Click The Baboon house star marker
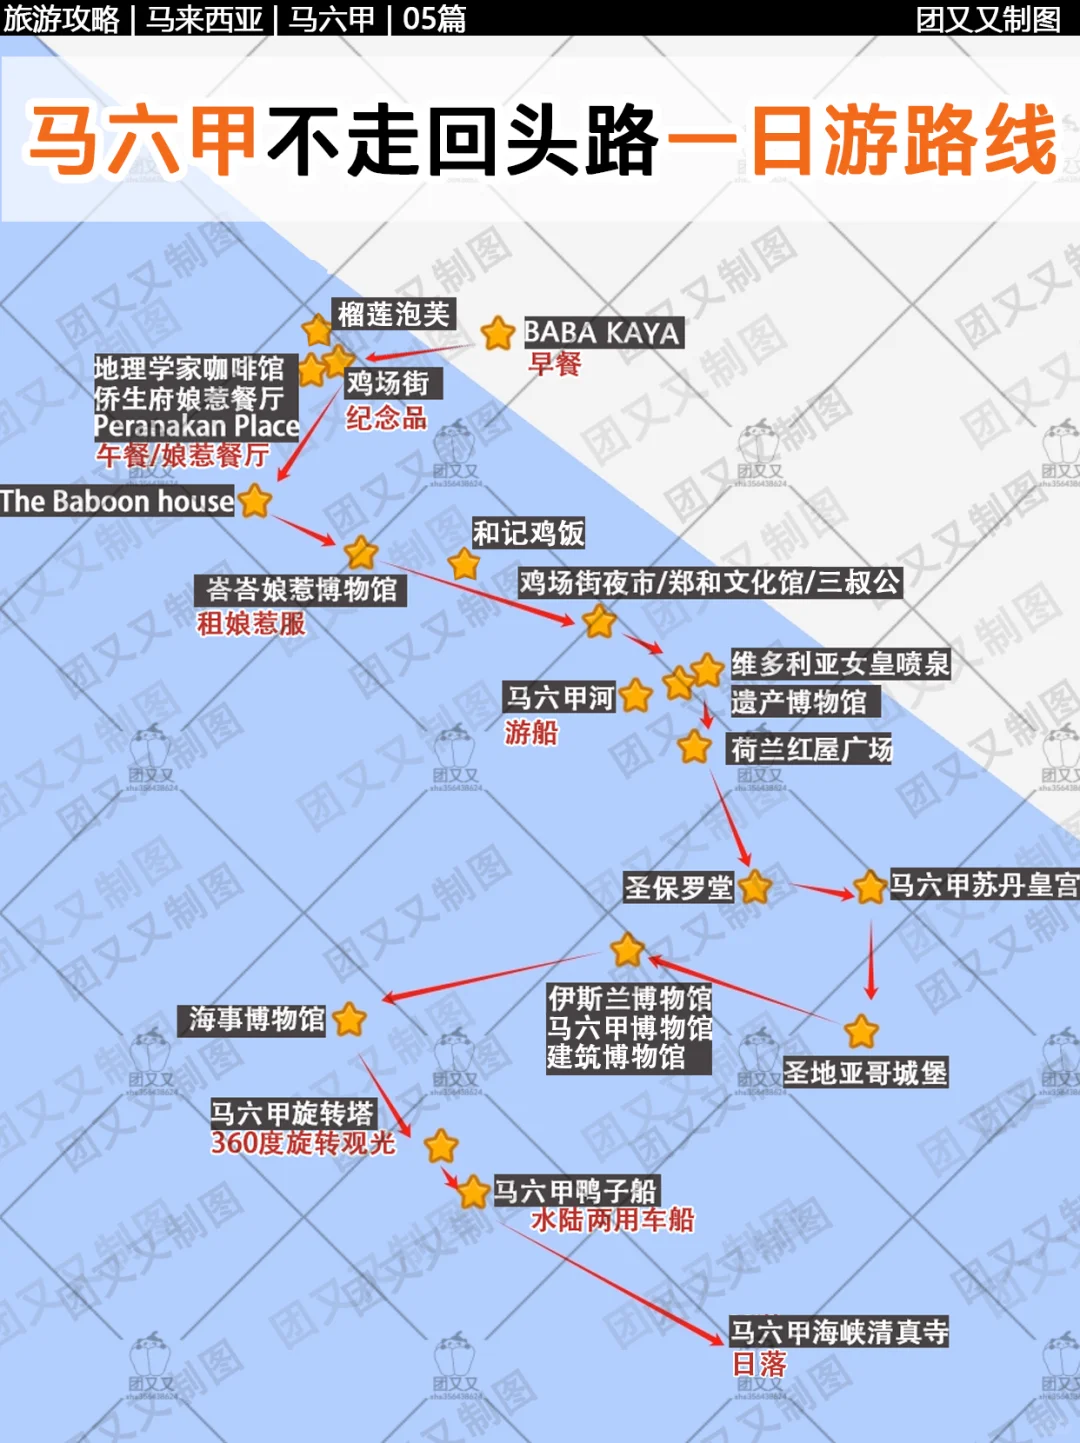This screenshot has width=1080, height=1443. [256, 502]
